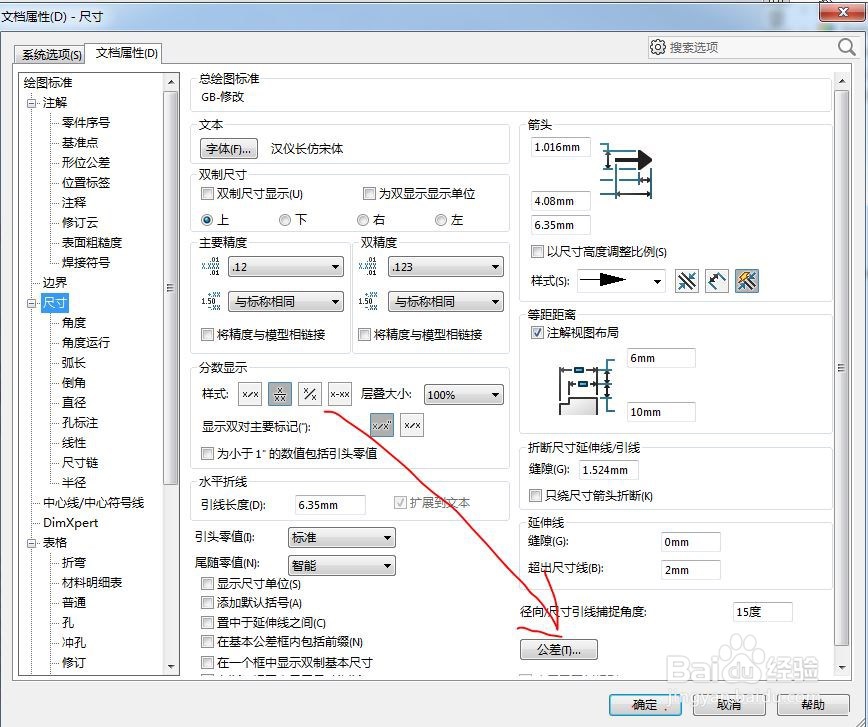Select the 上 (top) radio option

point(207,220)
